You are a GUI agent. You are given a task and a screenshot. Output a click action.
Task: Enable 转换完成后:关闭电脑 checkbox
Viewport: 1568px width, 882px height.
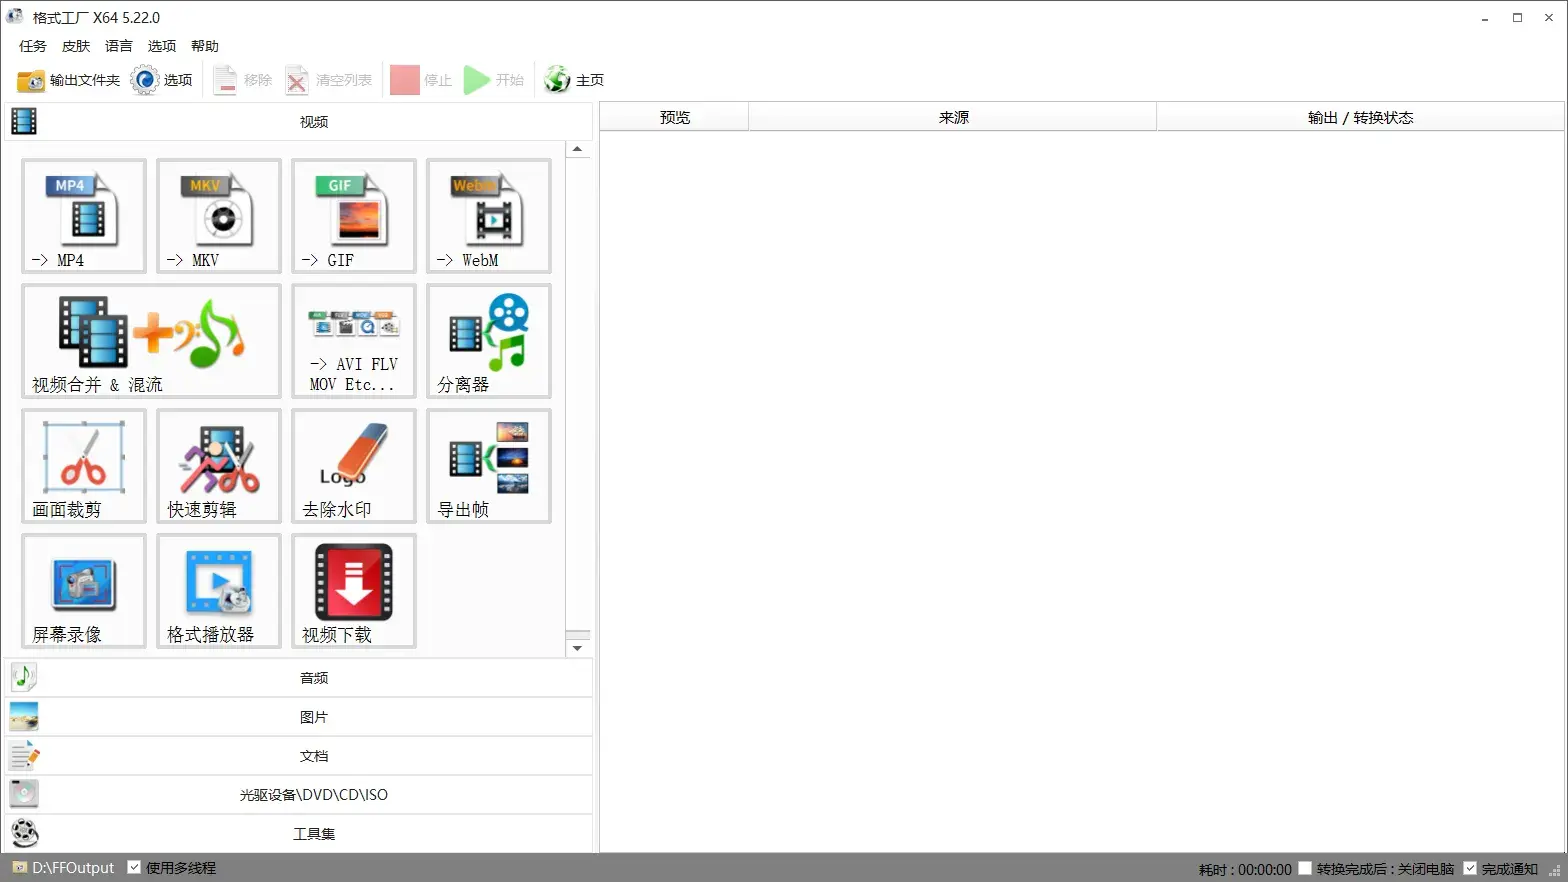1305,868
